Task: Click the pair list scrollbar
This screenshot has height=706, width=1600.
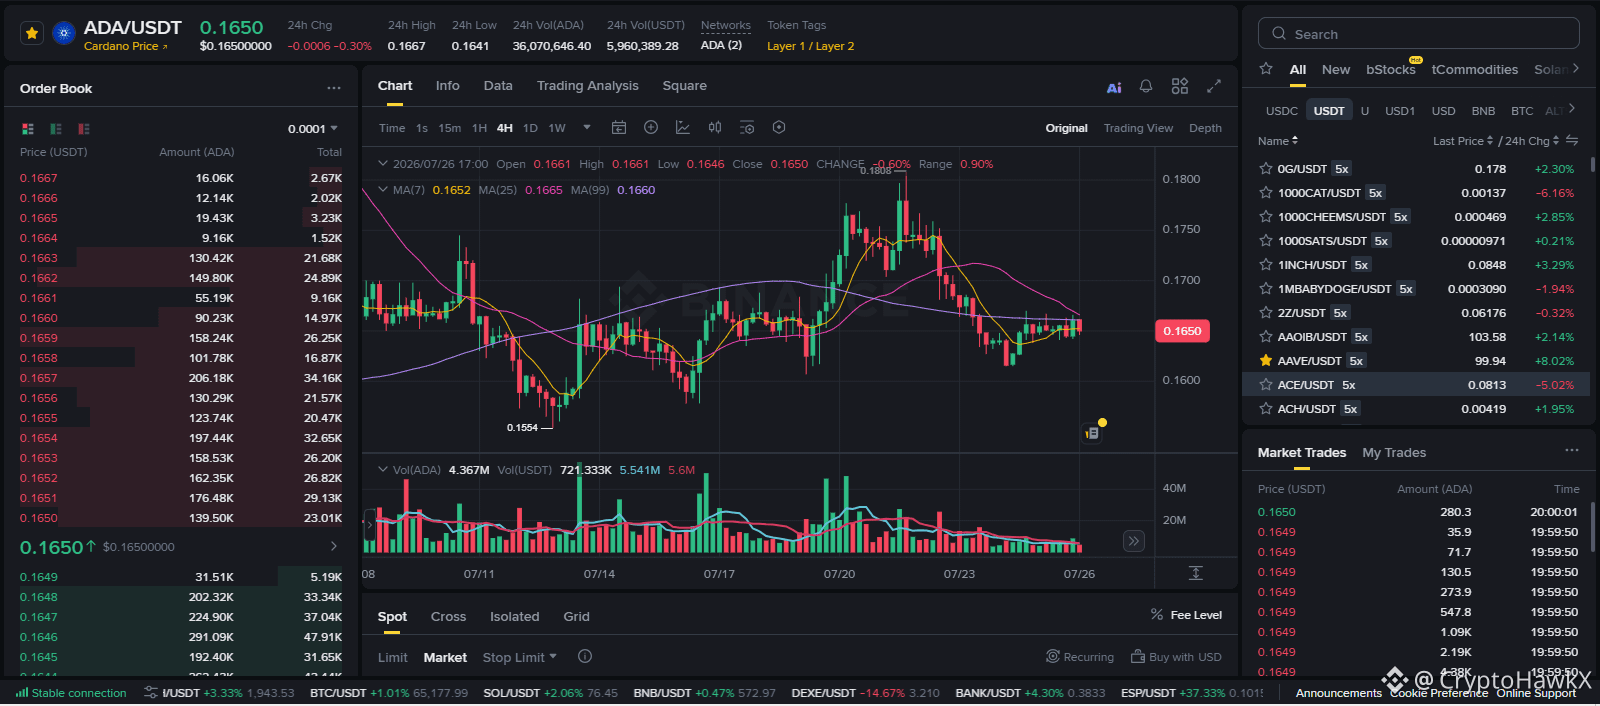Action: point(1592,166)
